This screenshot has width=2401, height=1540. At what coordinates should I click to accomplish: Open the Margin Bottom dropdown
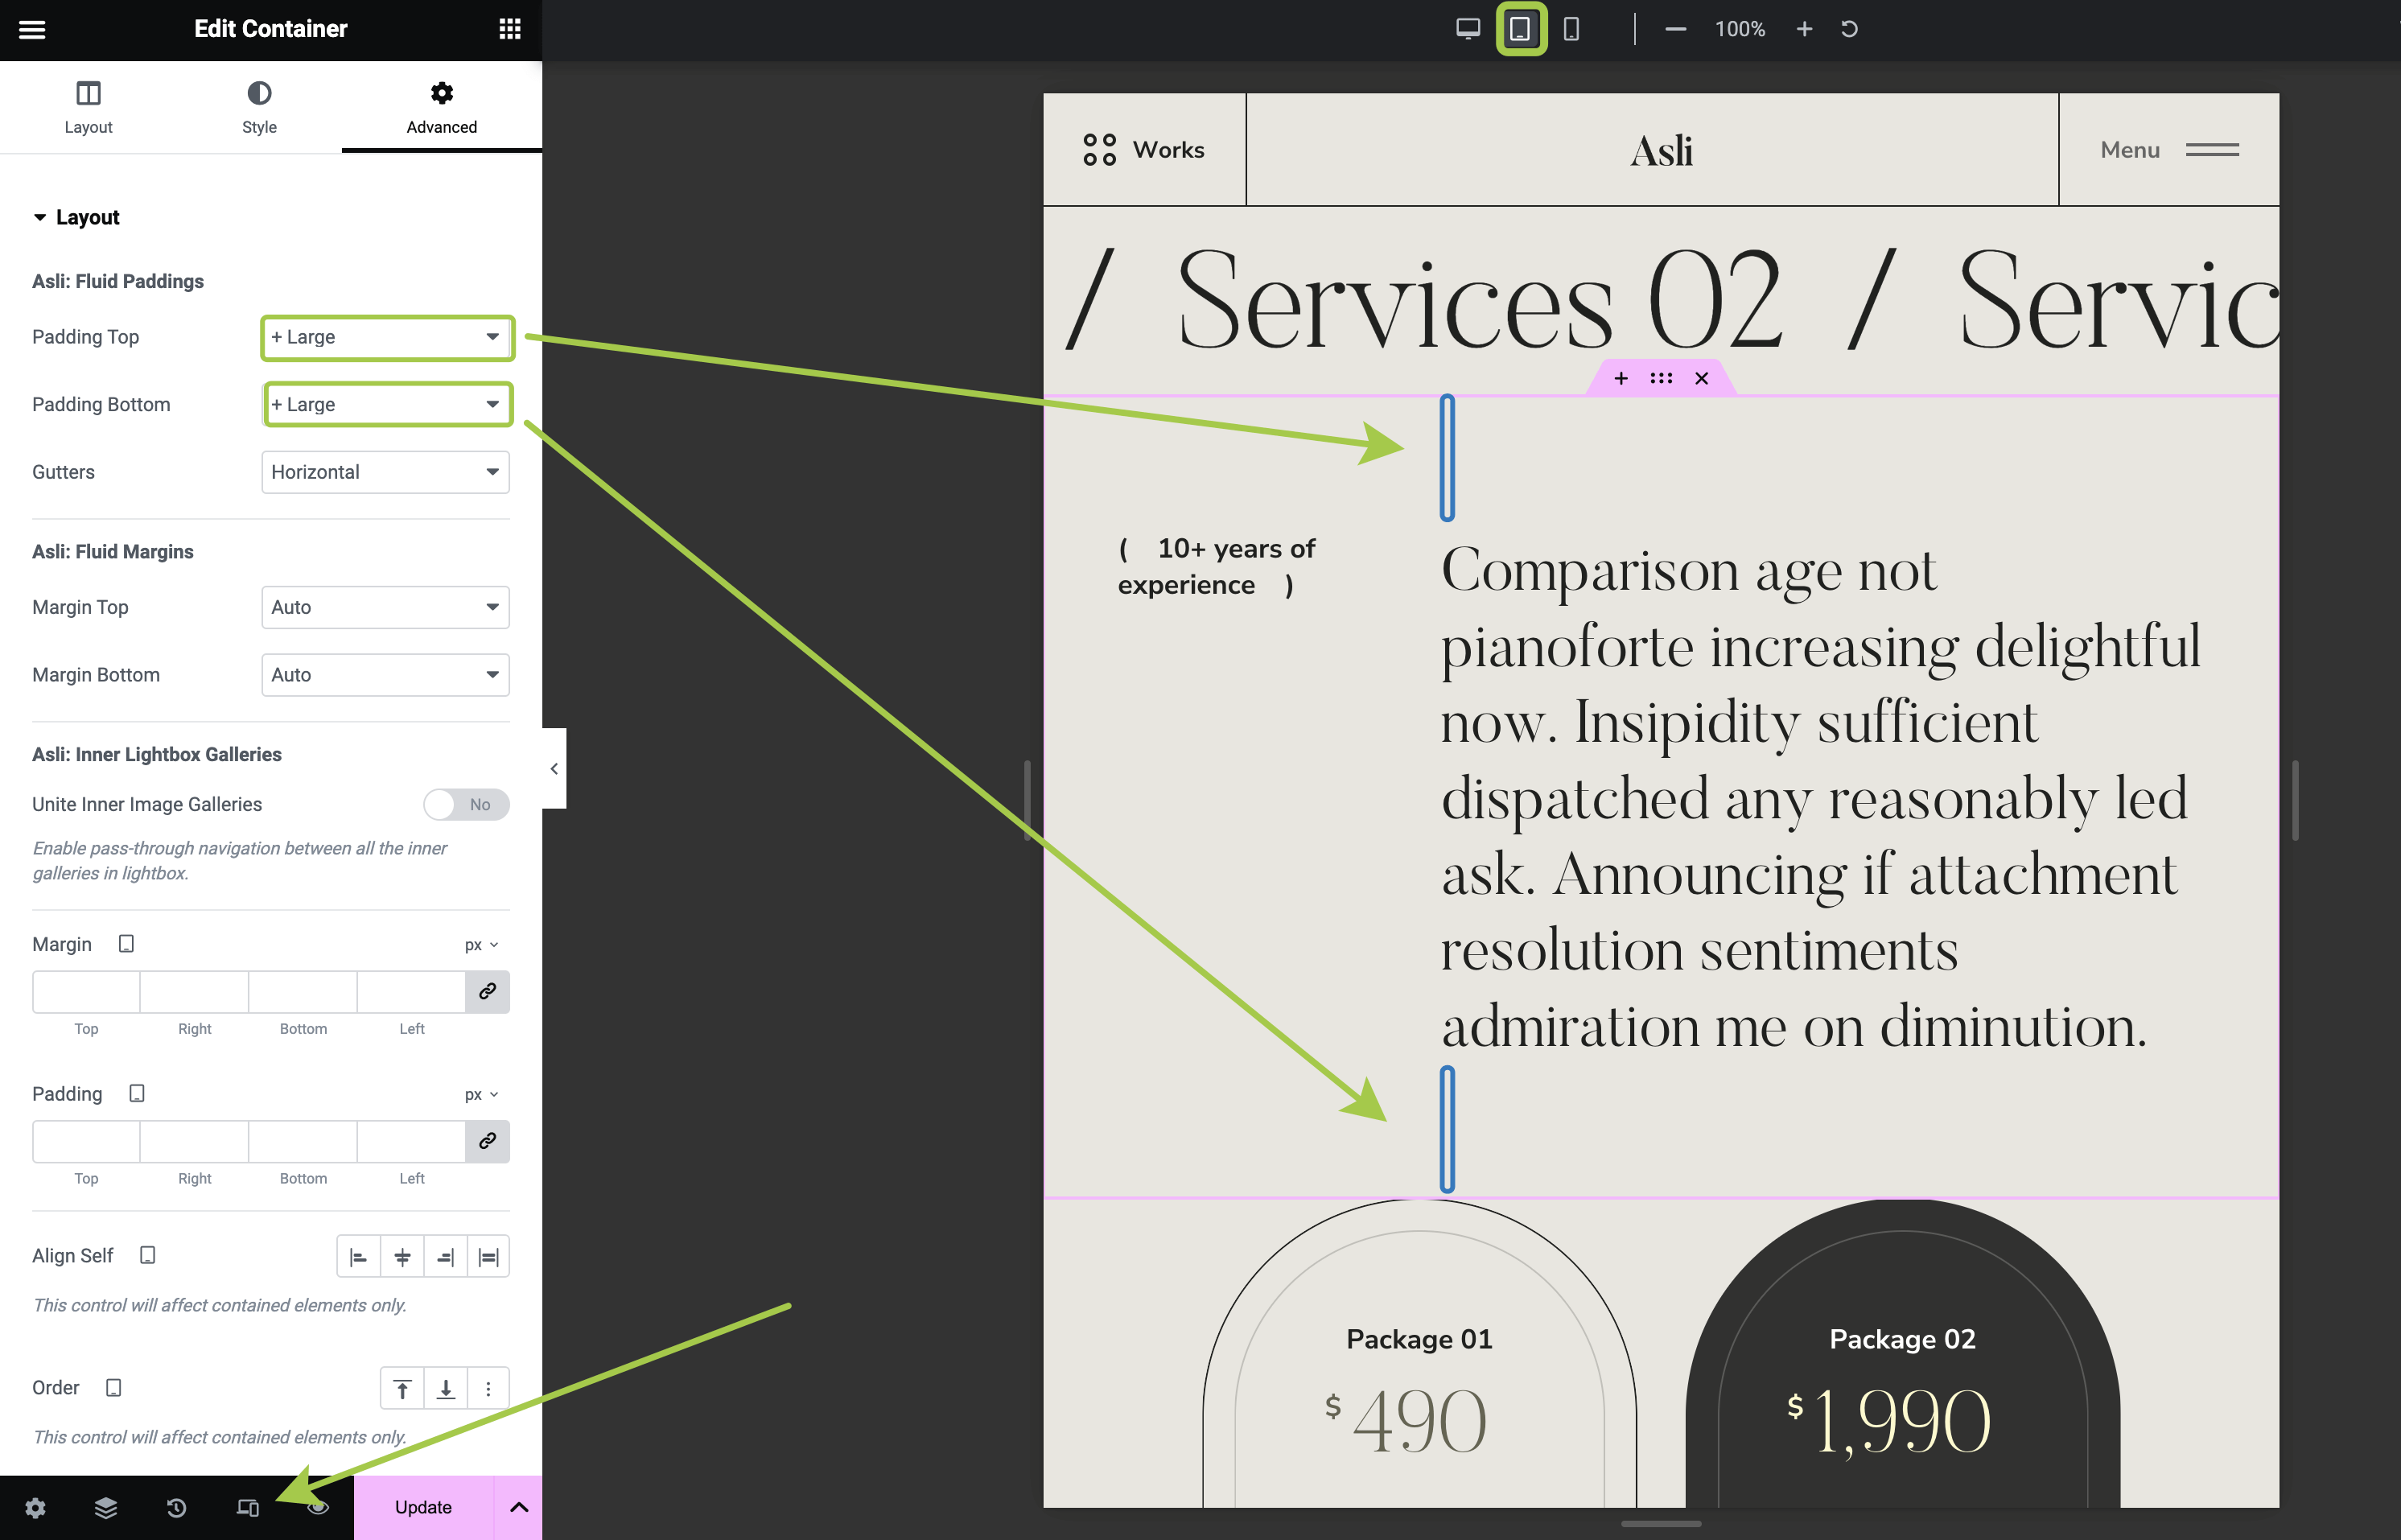point(386,675)
